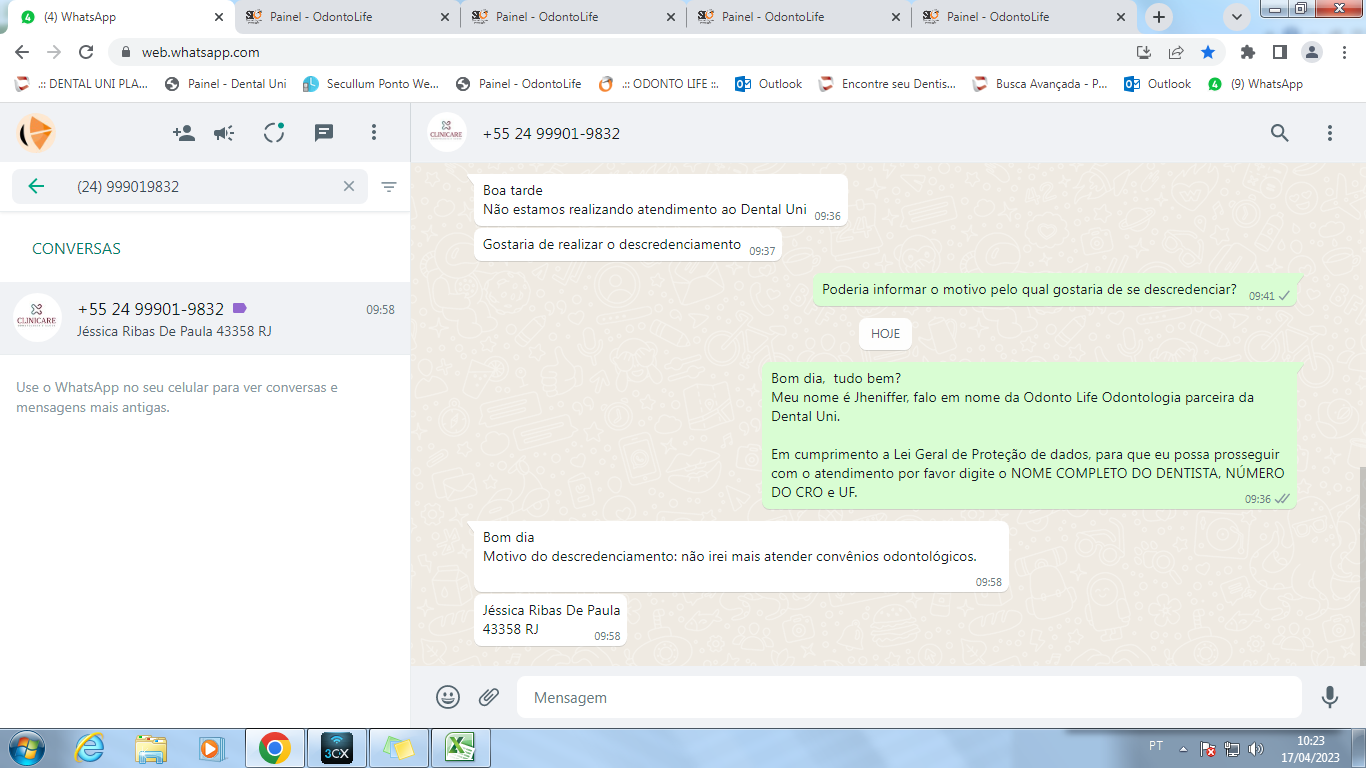Open Windows Explorer from taskbar
The height and width of the screenshot is (768, 1366).
[x=151, y=748]
